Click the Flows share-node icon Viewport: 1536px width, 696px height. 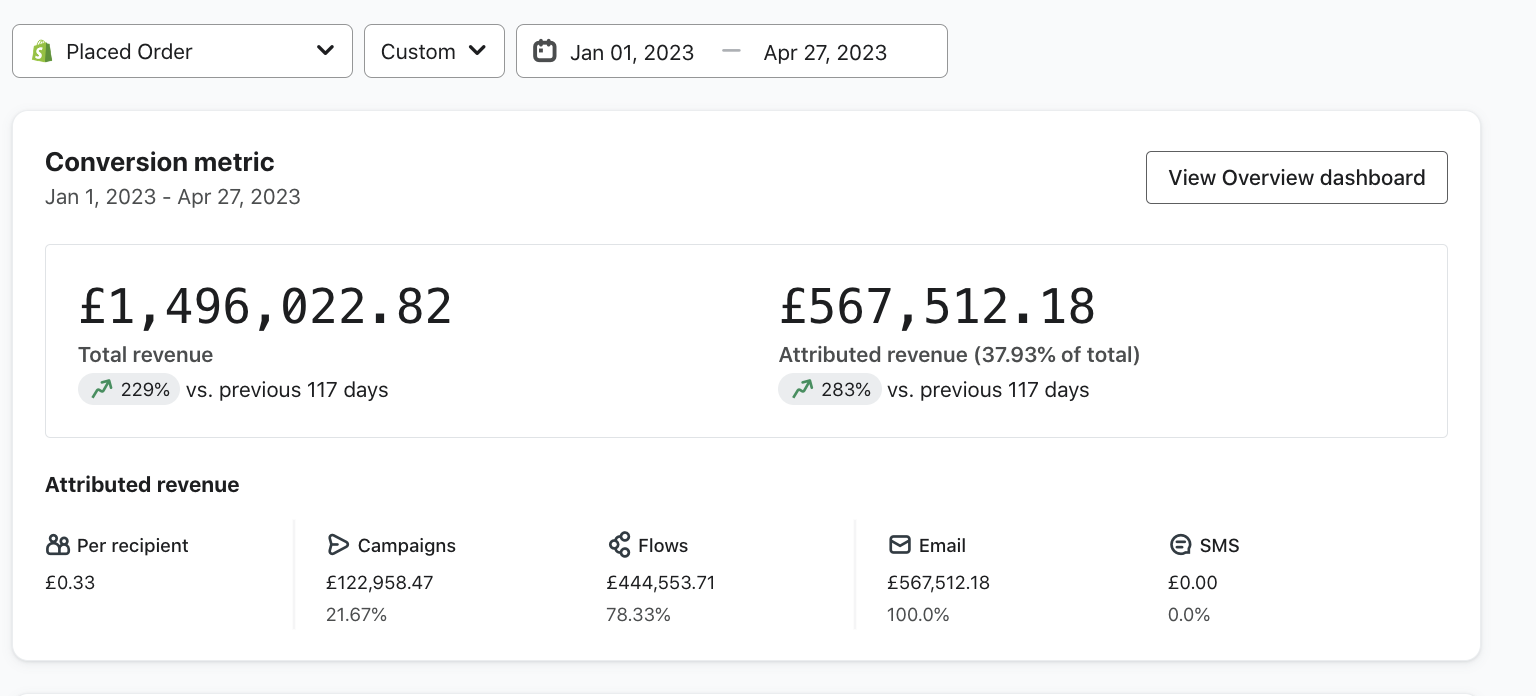[x=619, y=545]
